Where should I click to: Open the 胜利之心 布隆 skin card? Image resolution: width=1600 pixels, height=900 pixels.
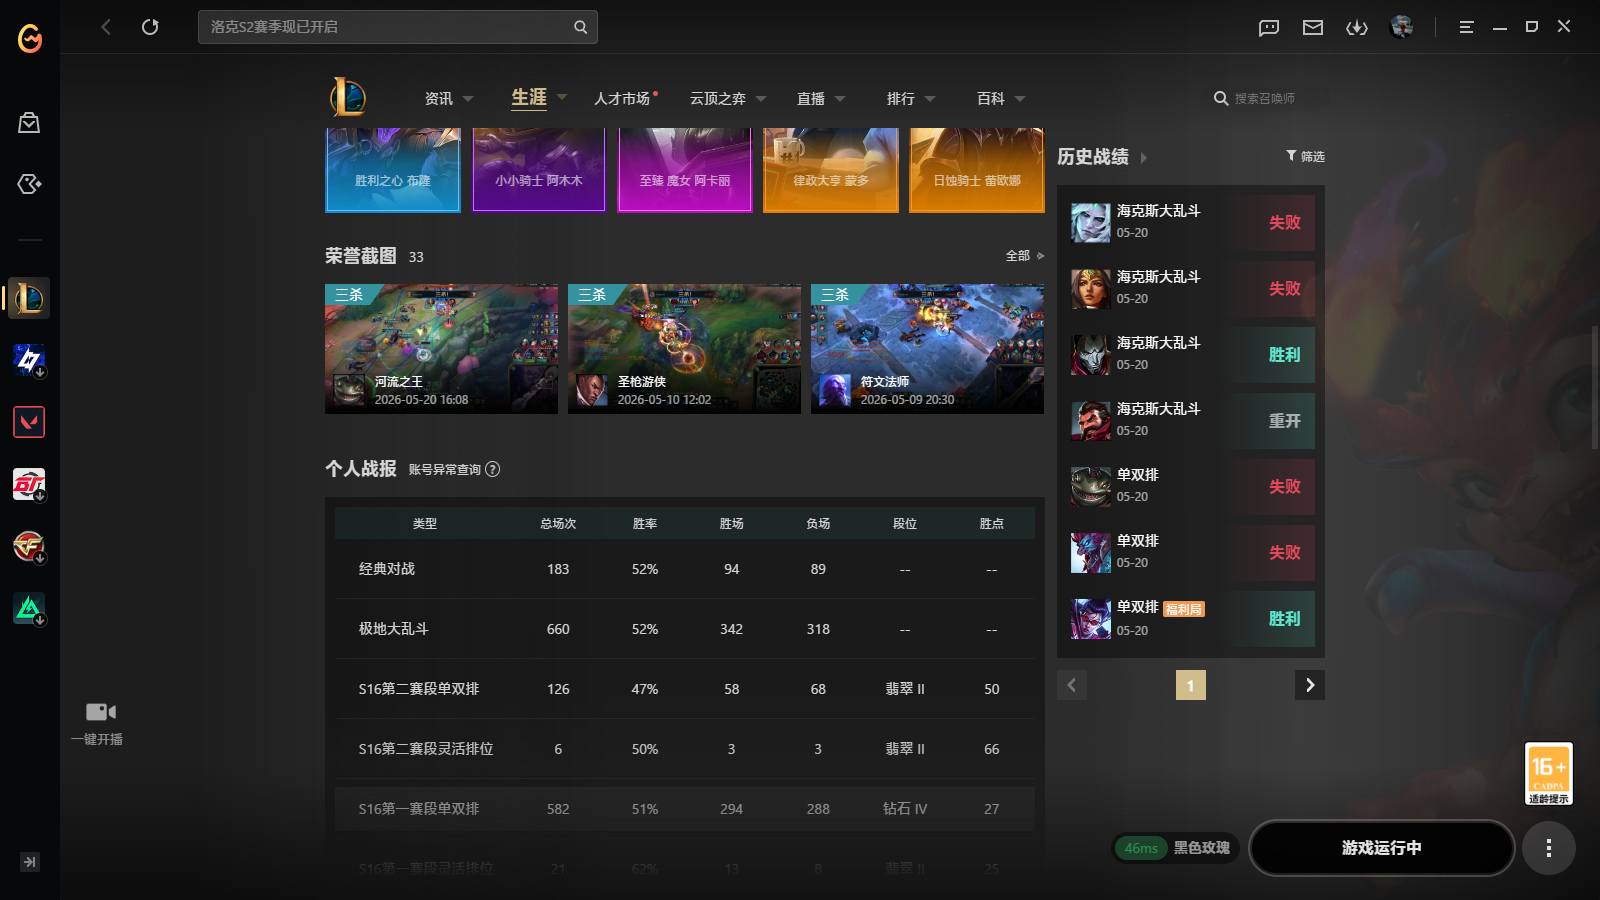point(393,169)
